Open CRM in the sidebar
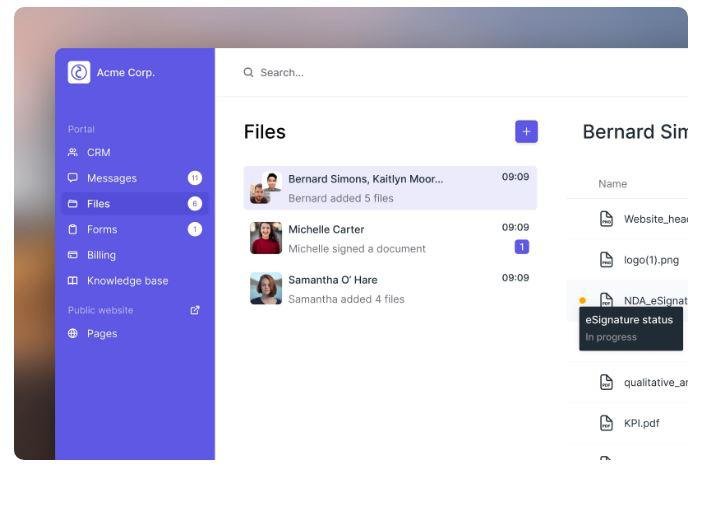The width and height of the screenshot is (722, 506). coord(98,153)
